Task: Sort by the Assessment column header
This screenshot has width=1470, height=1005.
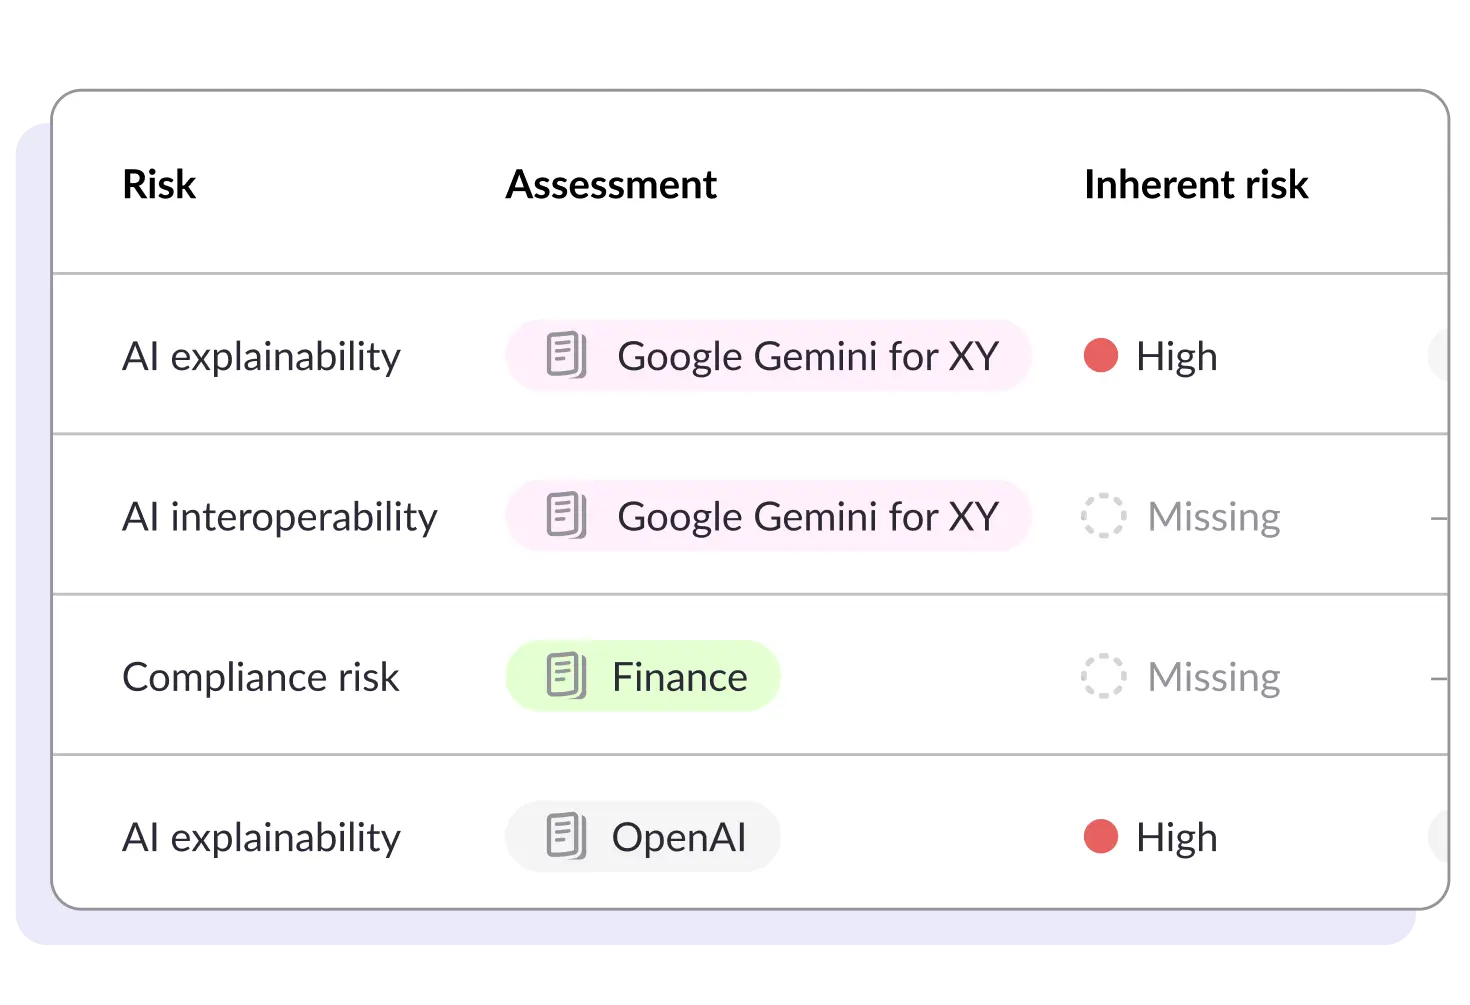Action: pyautogui.click(x=611, y=184)
